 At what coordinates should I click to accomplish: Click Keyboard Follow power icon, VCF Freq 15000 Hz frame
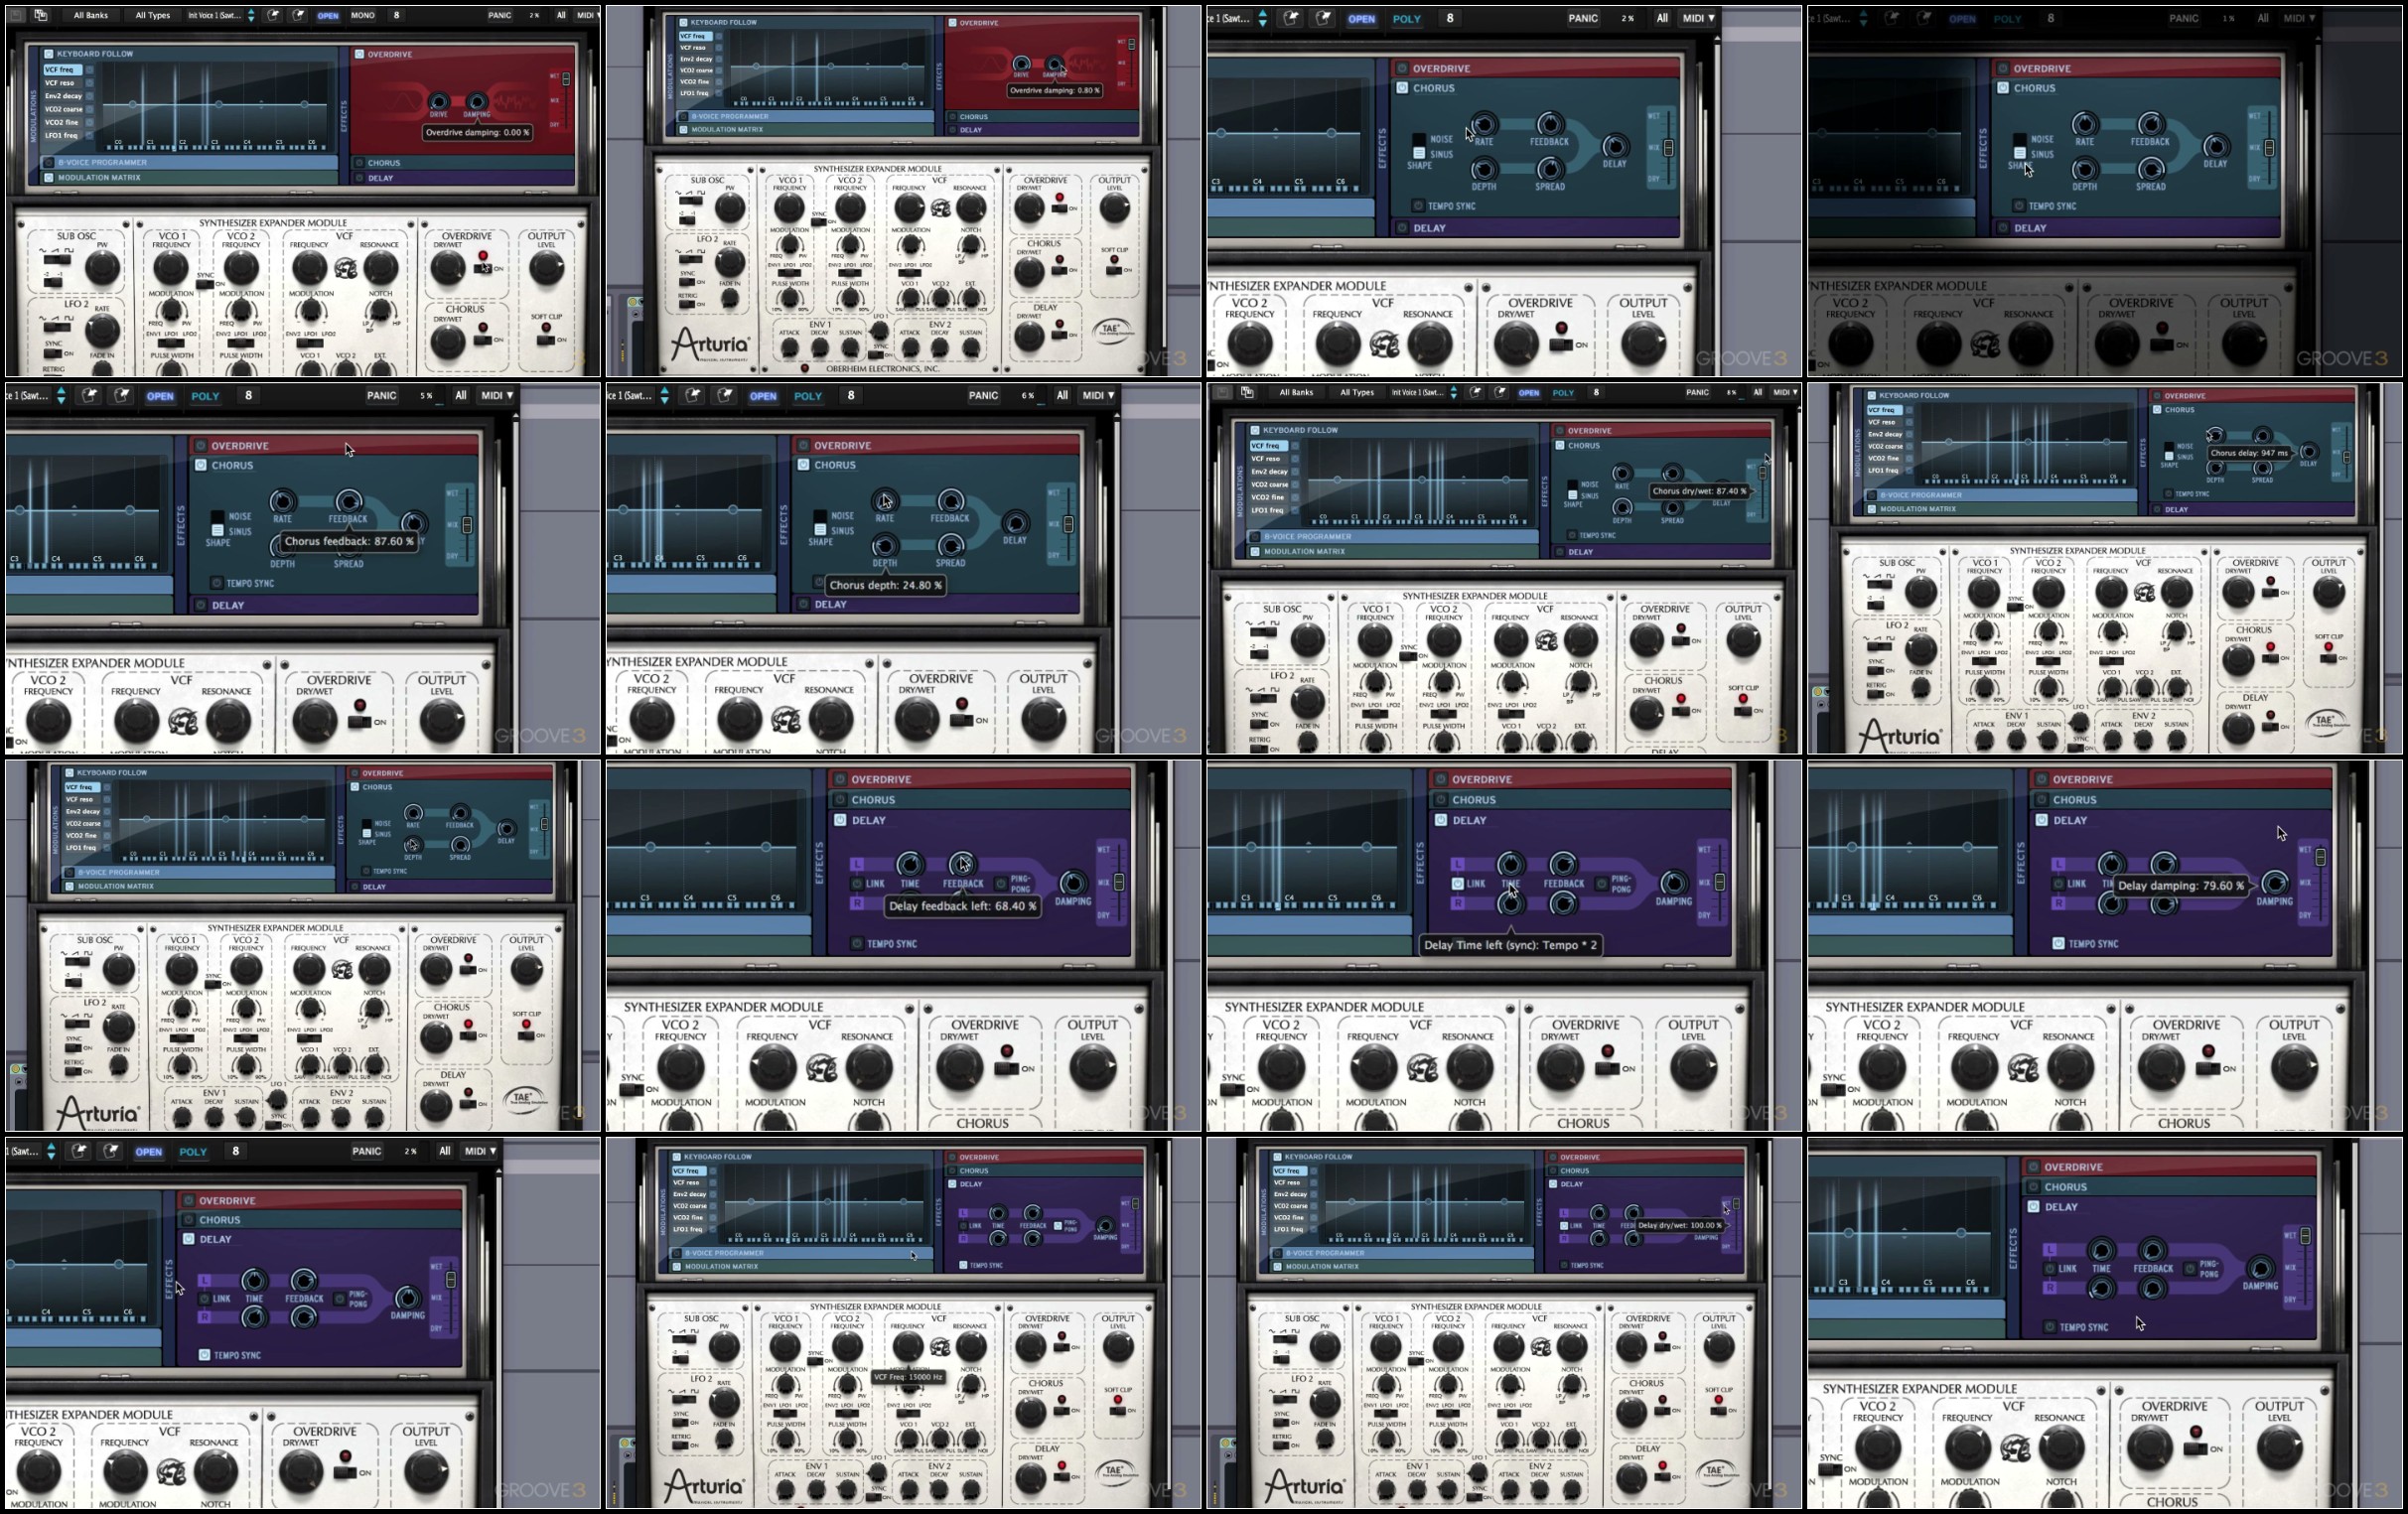[677, 1157]
